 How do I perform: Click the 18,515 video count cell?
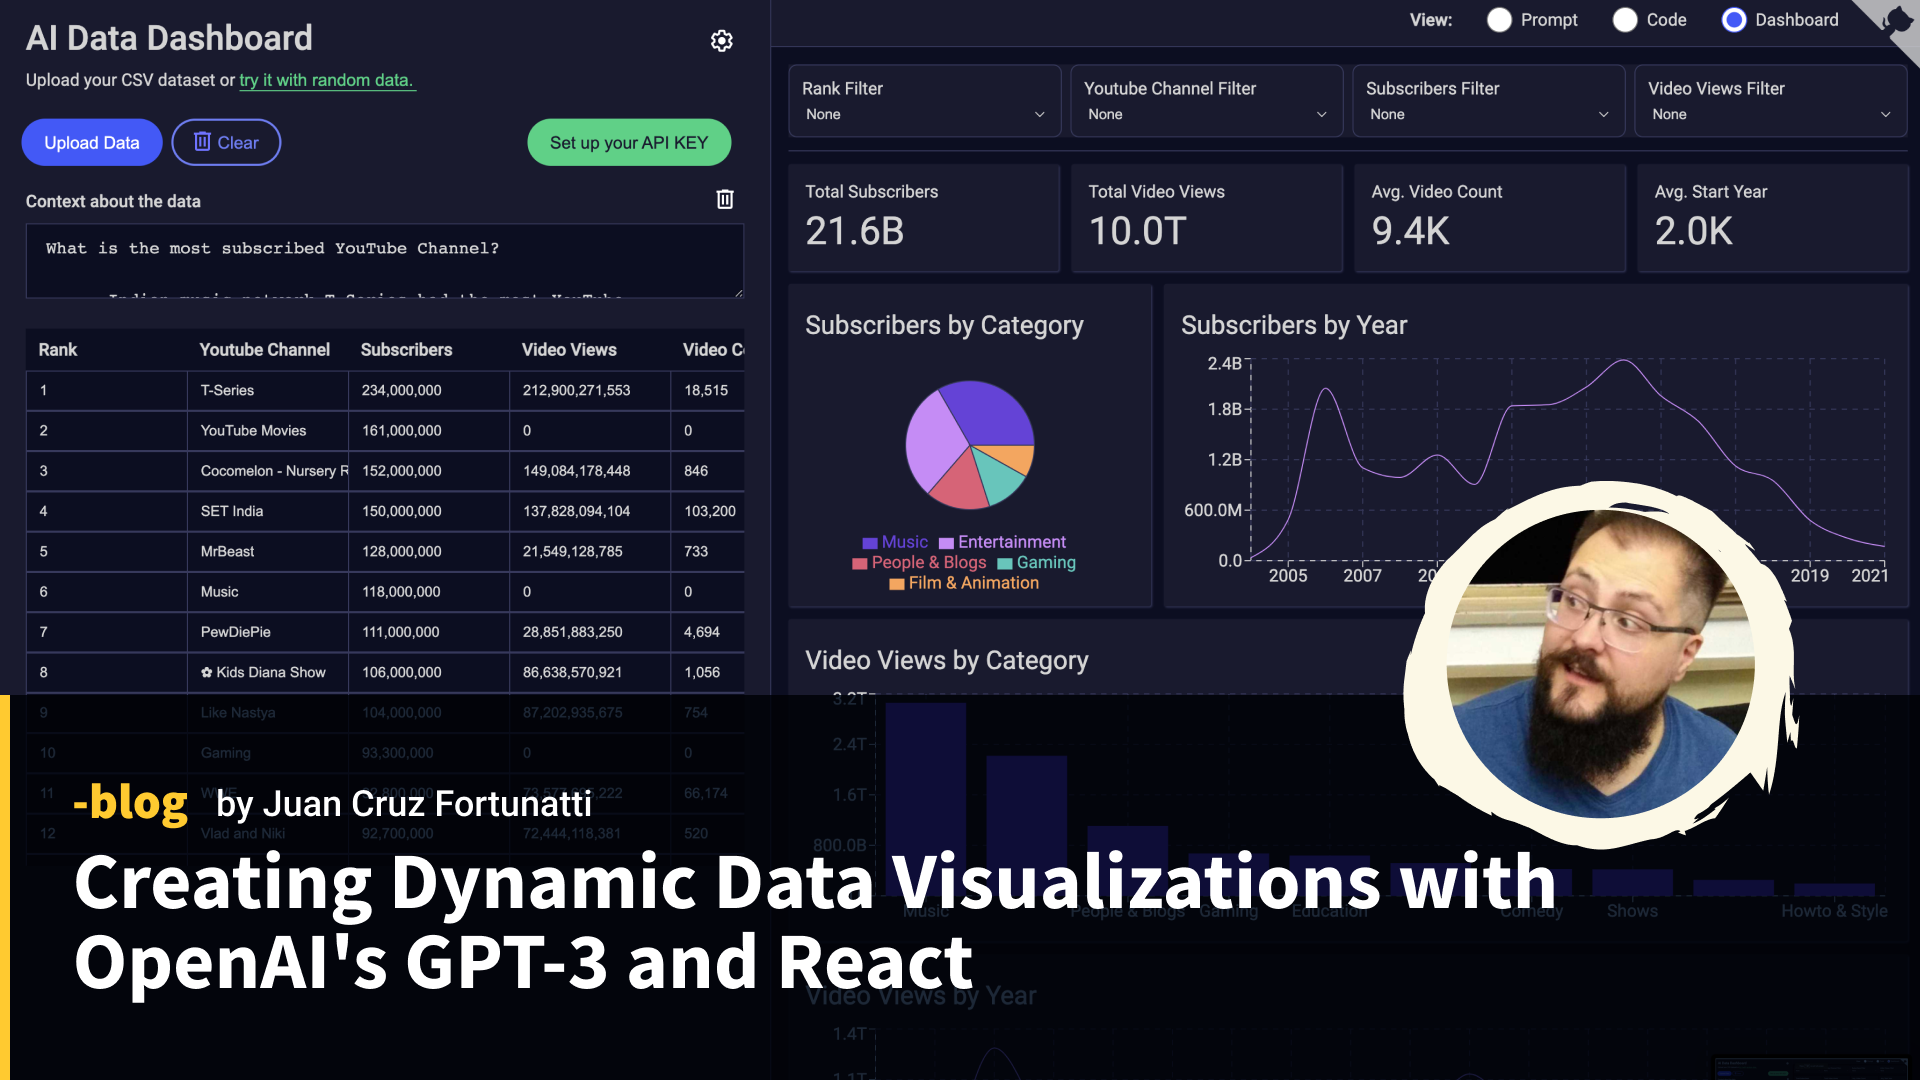click(707, 391)
